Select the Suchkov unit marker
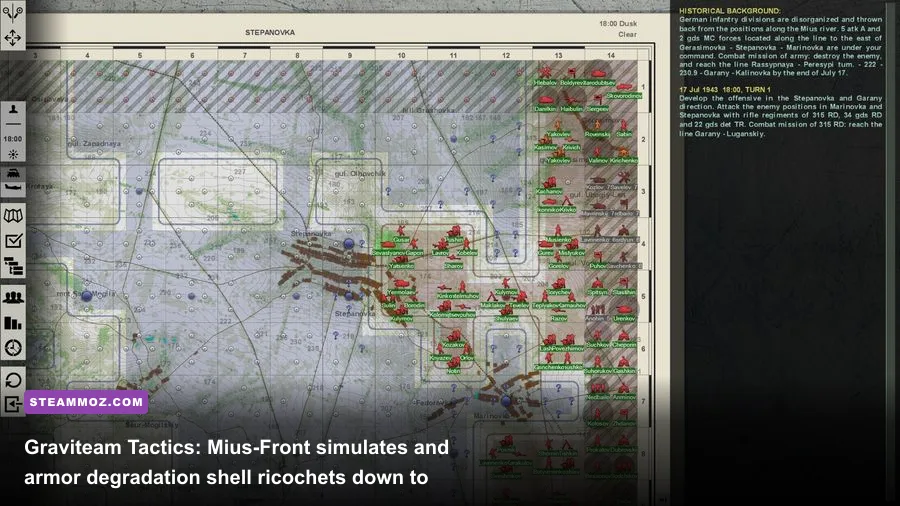 [x=598, y=338]
